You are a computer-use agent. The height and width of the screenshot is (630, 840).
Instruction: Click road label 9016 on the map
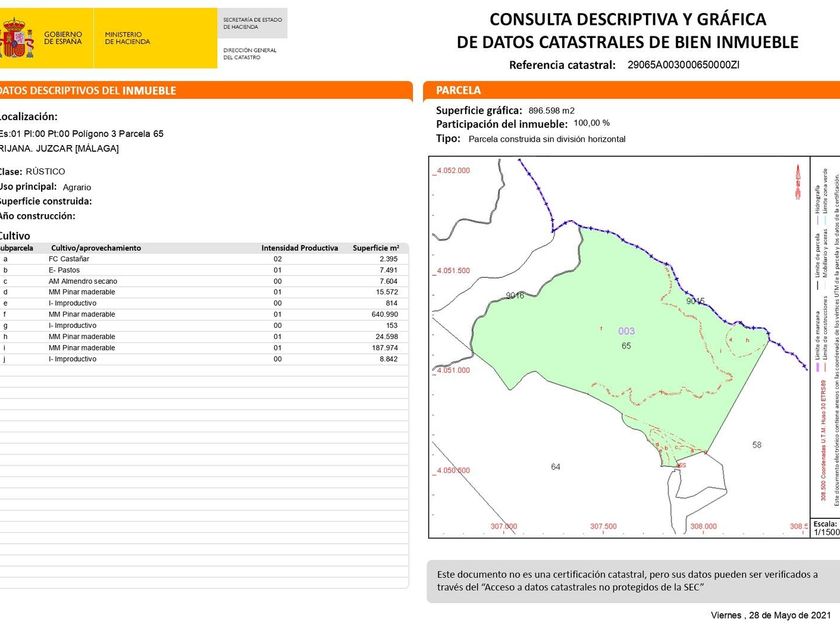(x=515, y=295)
